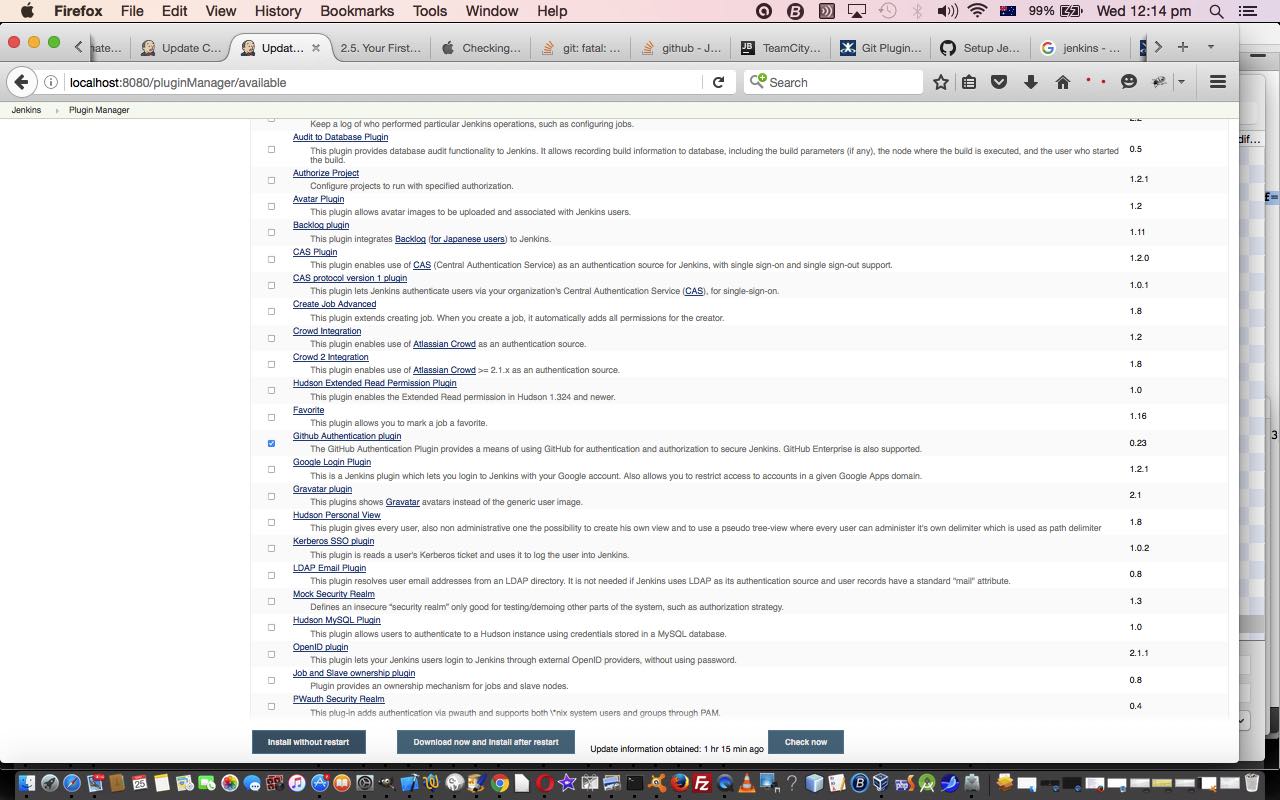Open the Tools menu
This screenshot has width=1280, height=800.
pos(430,11)
